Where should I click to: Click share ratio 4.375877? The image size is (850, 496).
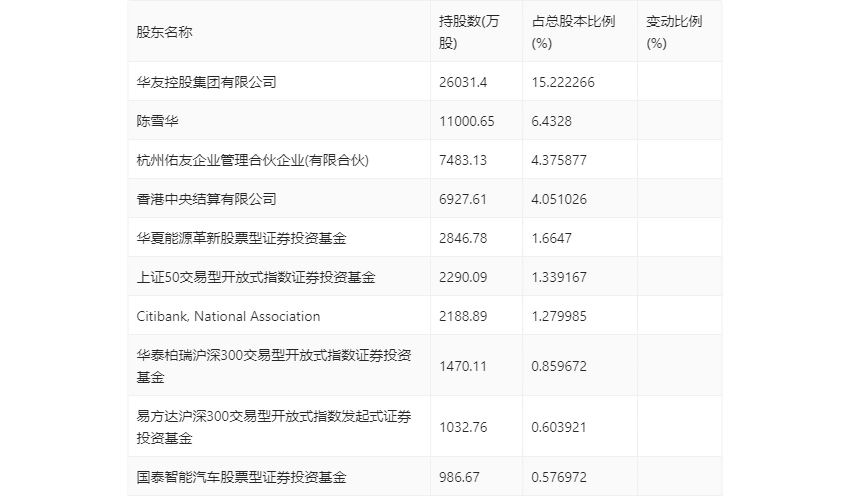[559, 160]
